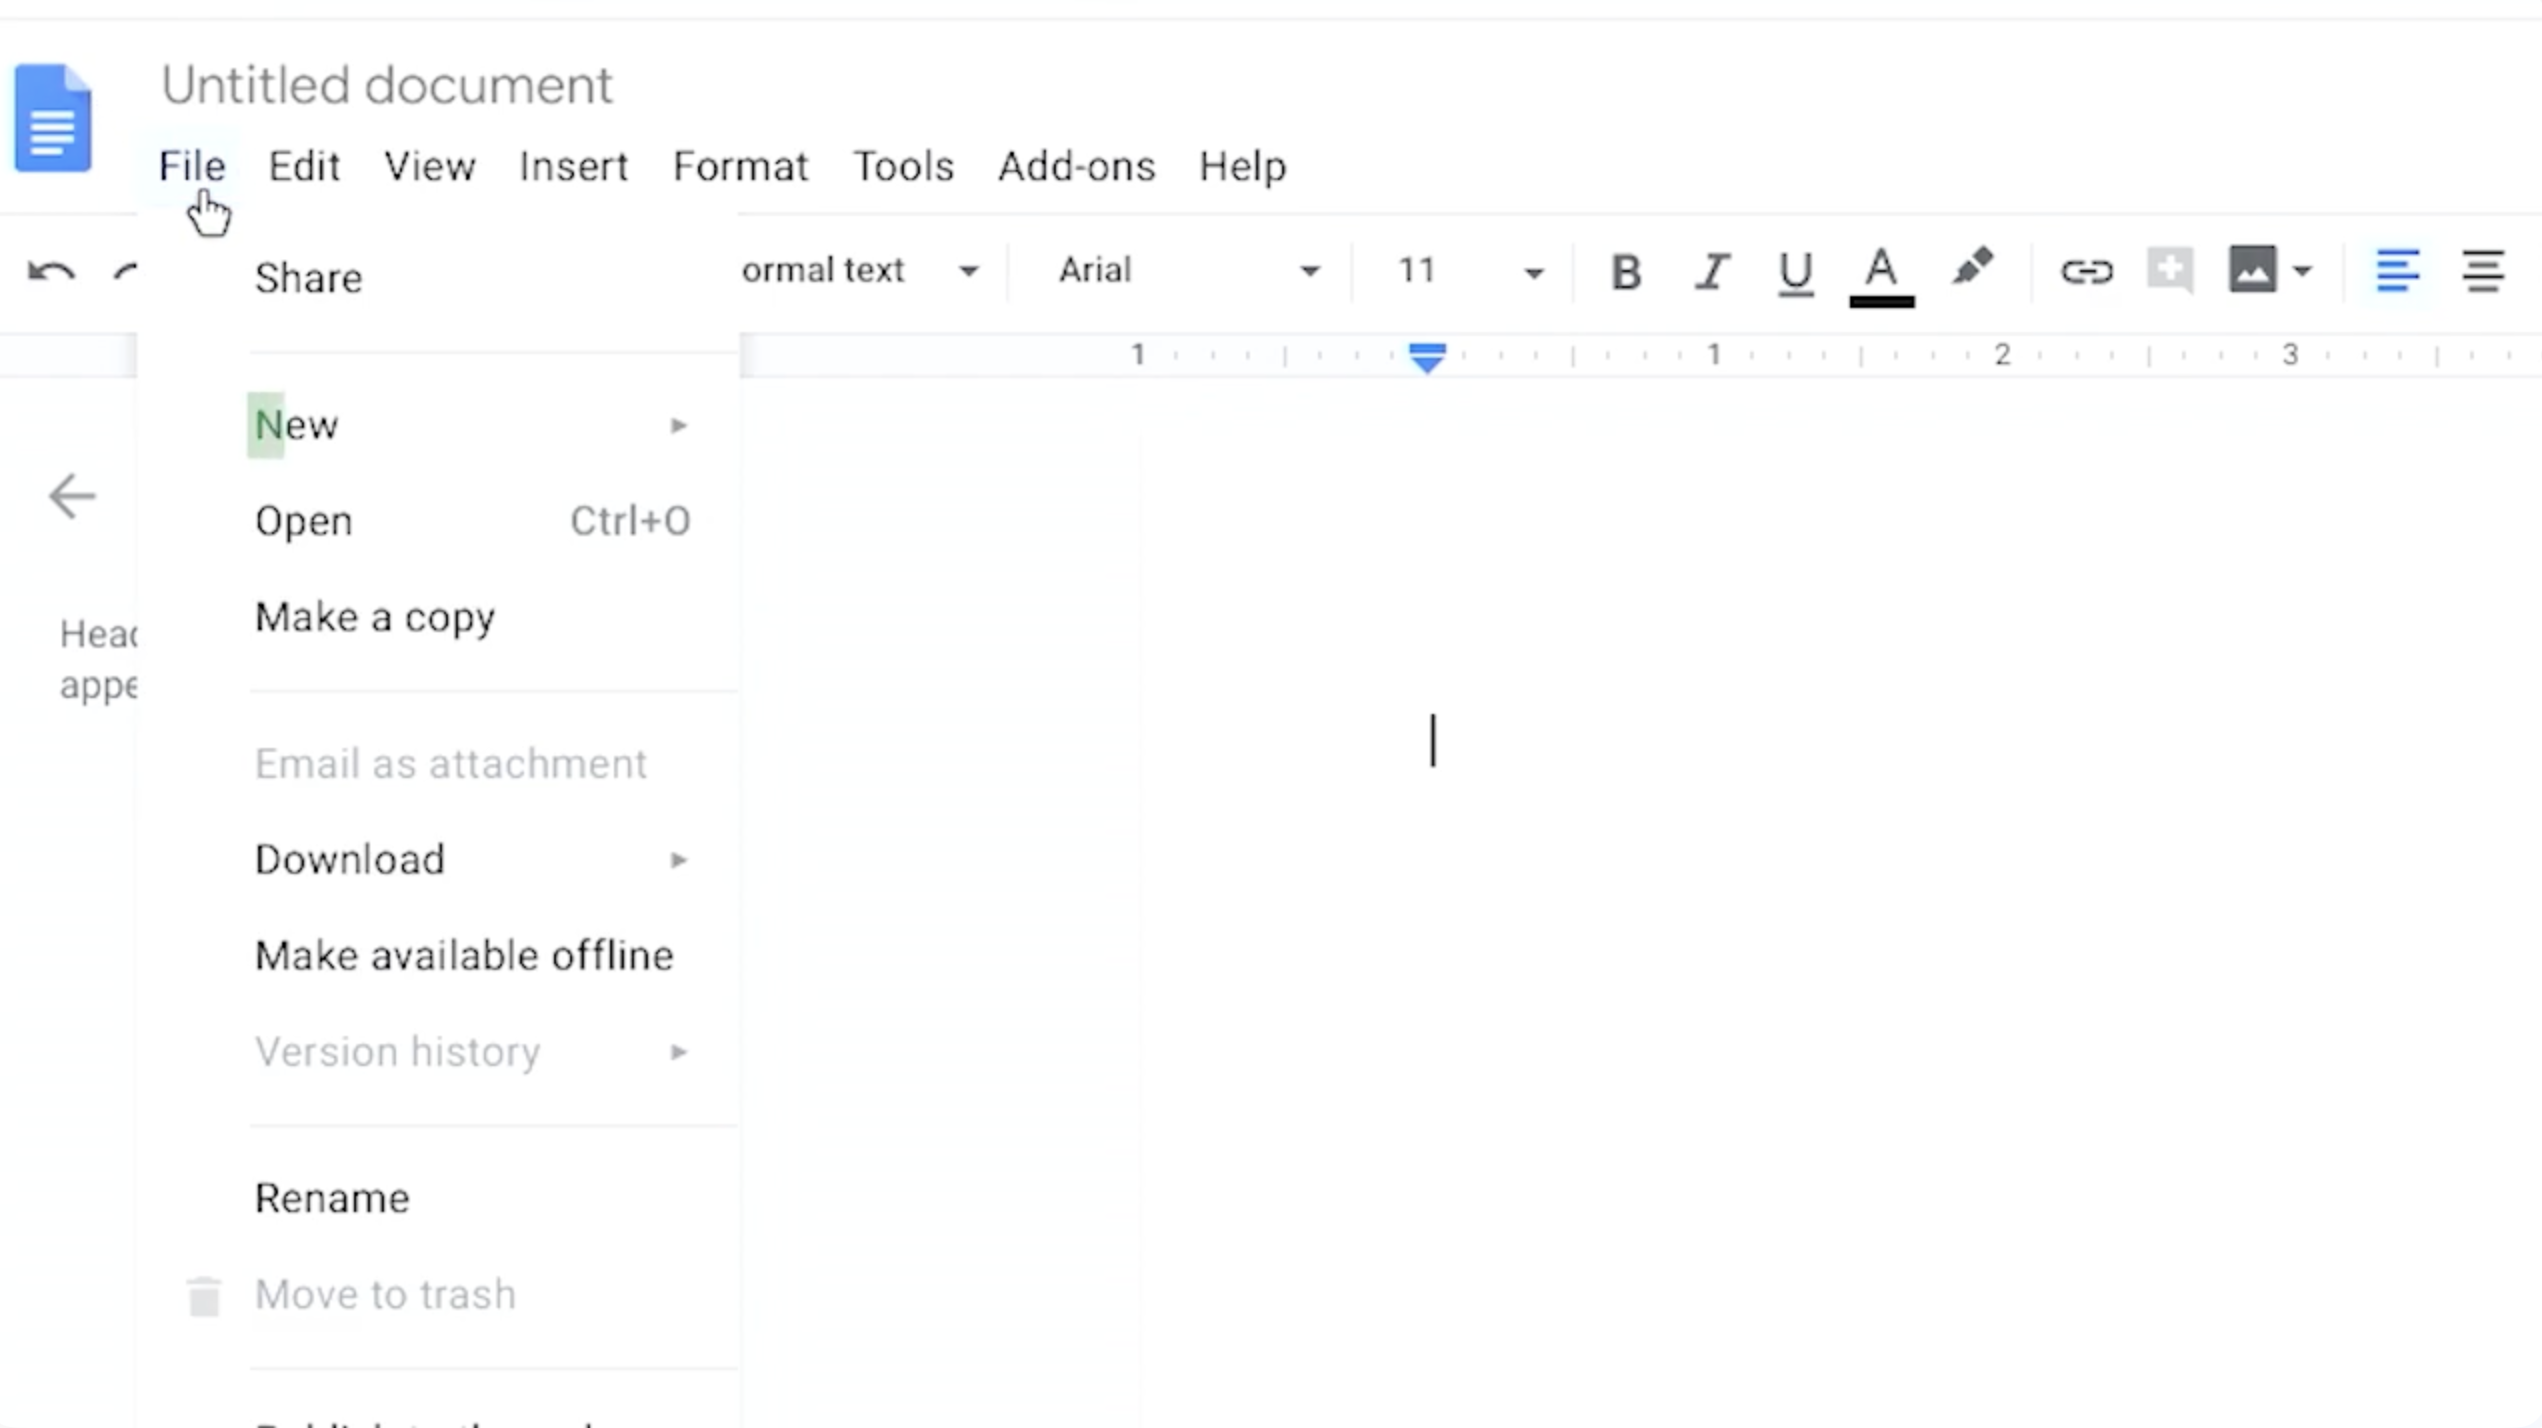Open text color picker
Screen dimensions: 2542x1428
tap(1881, 273)
